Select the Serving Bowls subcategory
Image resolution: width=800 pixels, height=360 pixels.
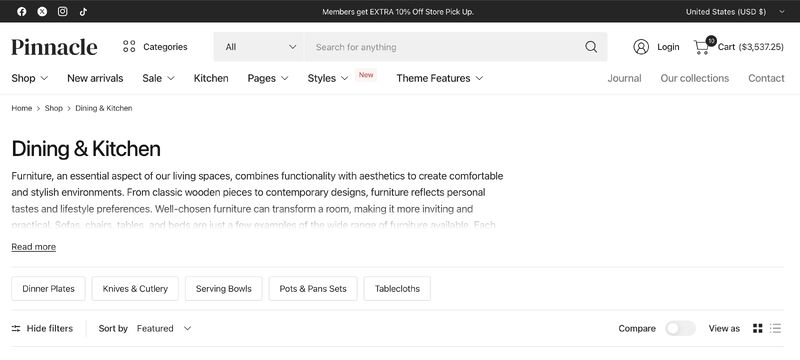click(x=223, y=289)
